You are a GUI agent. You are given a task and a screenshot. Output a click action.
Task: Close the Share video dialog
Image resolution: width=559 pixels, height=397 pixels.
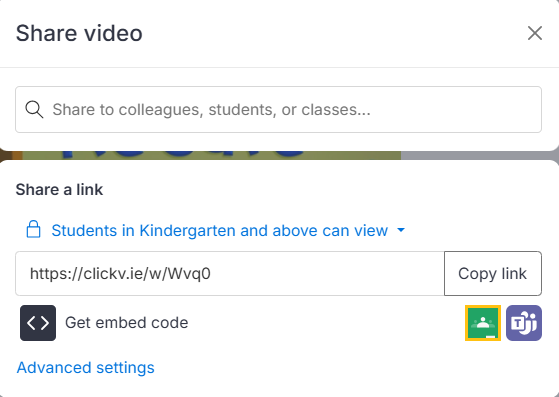pyautogui.click(x=535, y=33)
